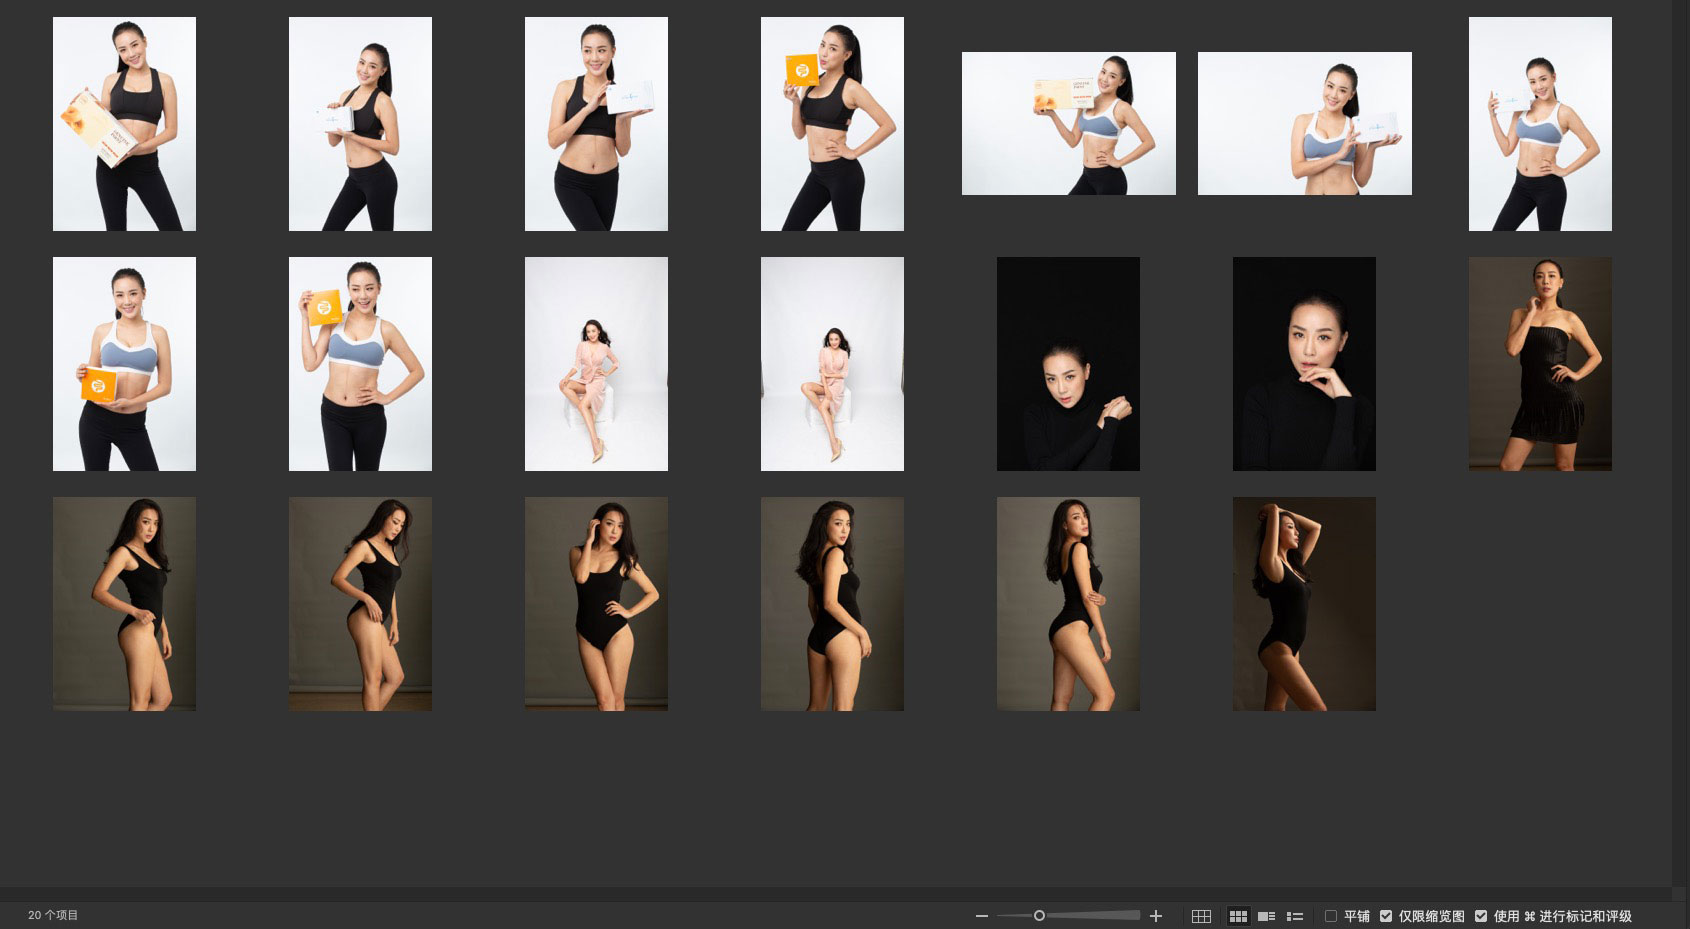
Task: Select the close-up portrait with hand on chin
Action: [x=1304, y=364]
